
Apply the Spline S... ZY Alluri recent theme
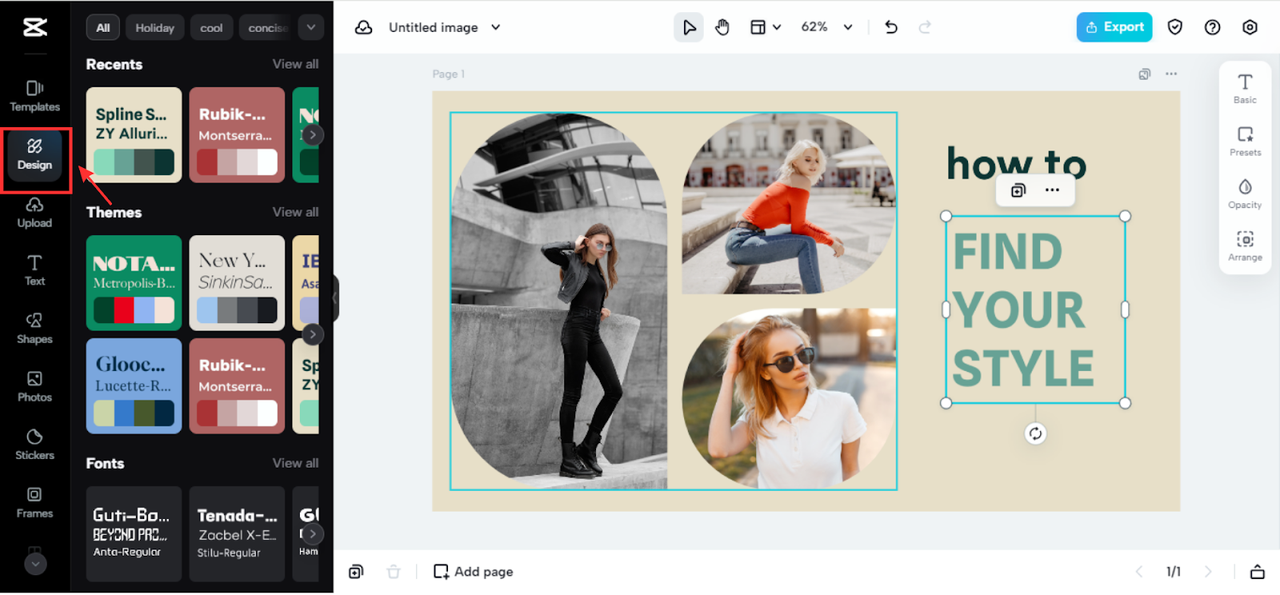(x=134, y=135)
